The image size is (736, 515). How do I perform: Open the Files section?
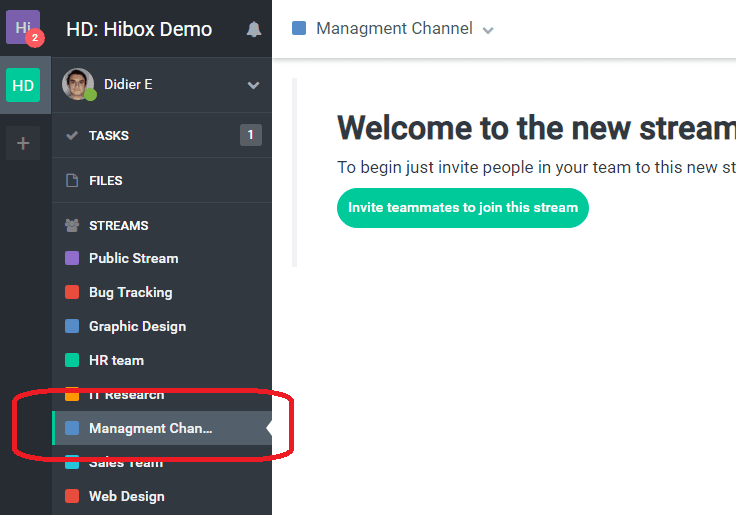[x=106, y=181]
